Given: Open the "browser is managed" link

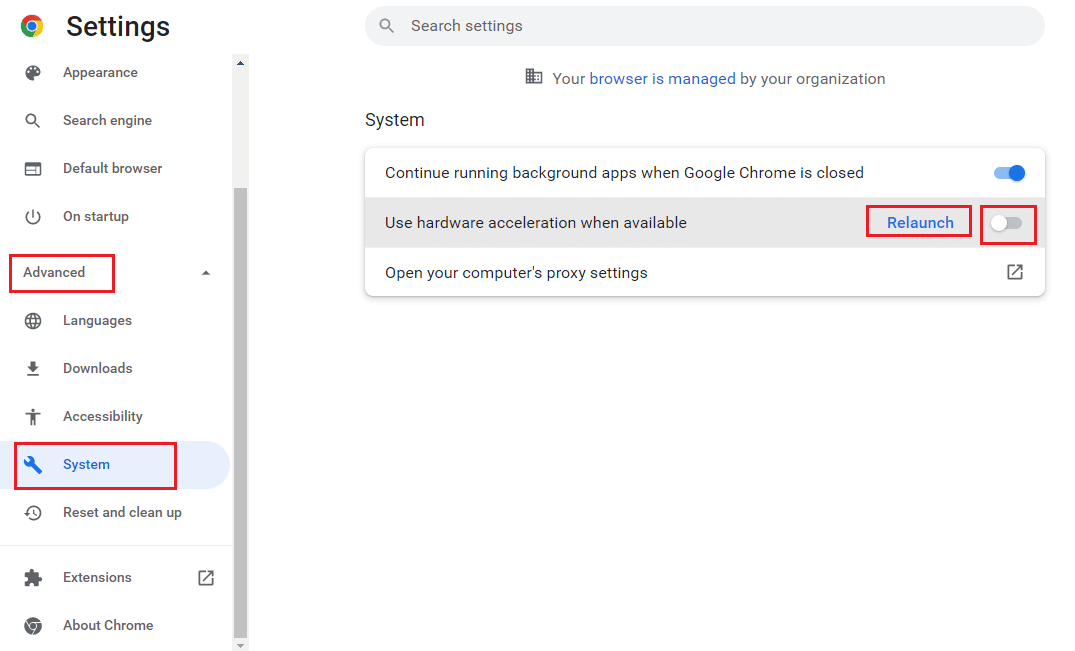Looking at the screenshot, I should (x=662, y=79).
